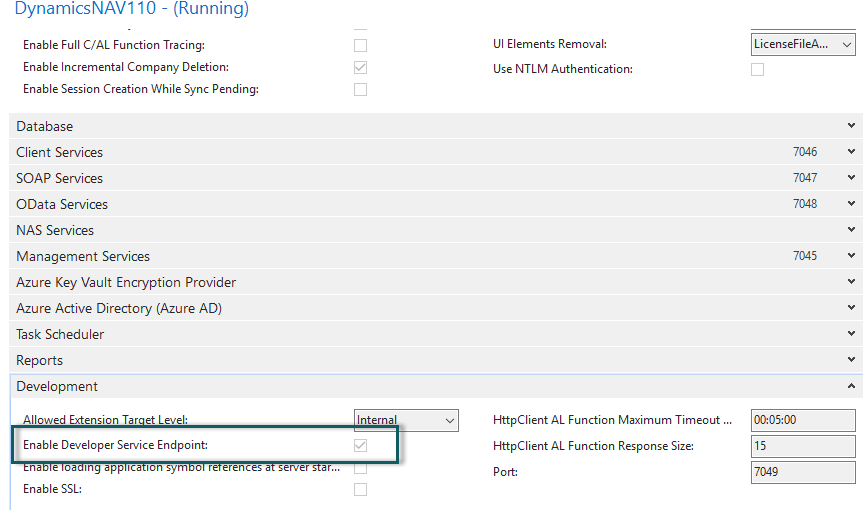Toggle Enable Full C/AL Function Tracing checkbox
The height and width of the screenshot is (510, 863).
(360, 46)
